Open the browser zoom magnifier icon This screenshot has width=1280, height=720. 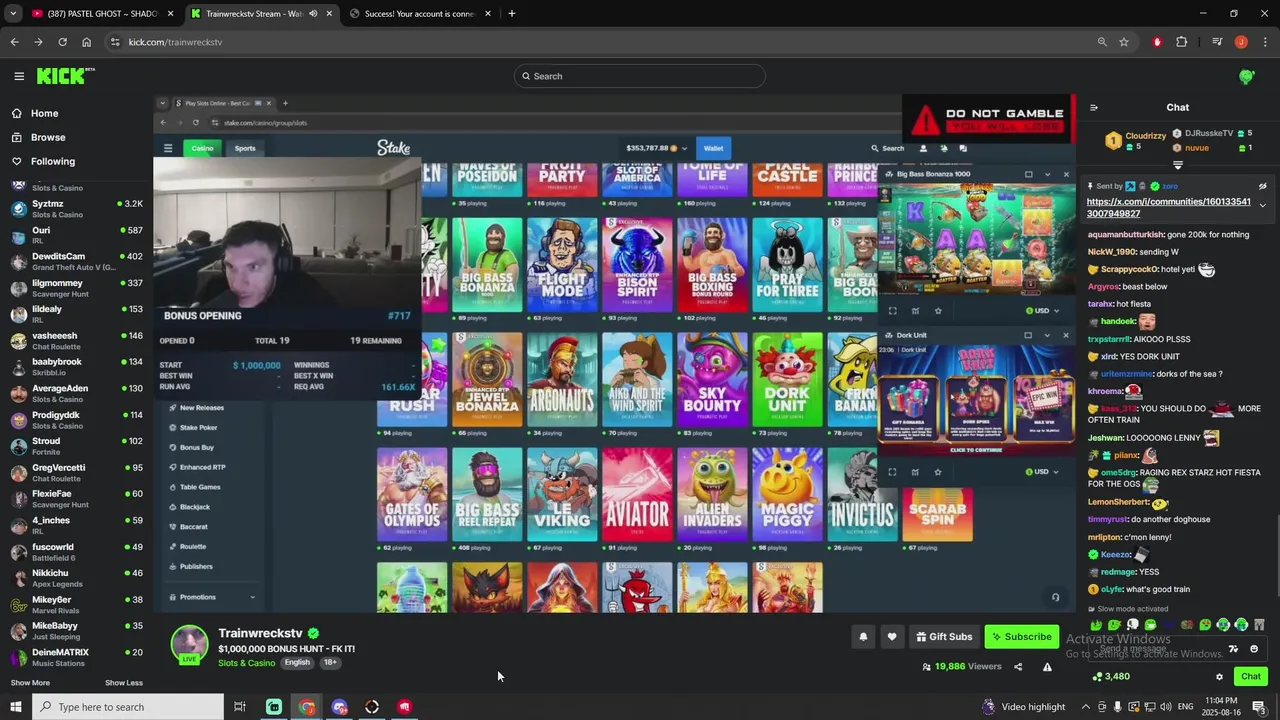[x=1102, y=42]
